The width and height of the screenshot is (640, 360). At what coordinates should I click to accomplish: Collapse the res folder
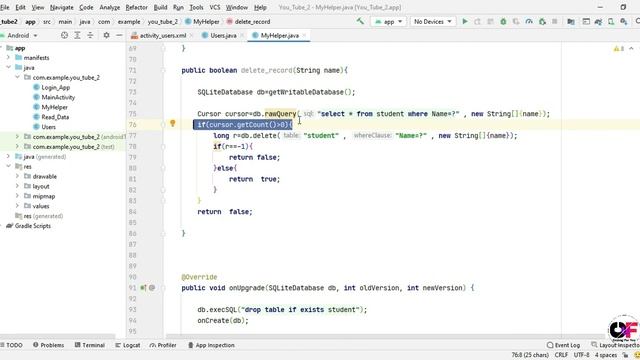pyautogui.click(x=8, y=167)
